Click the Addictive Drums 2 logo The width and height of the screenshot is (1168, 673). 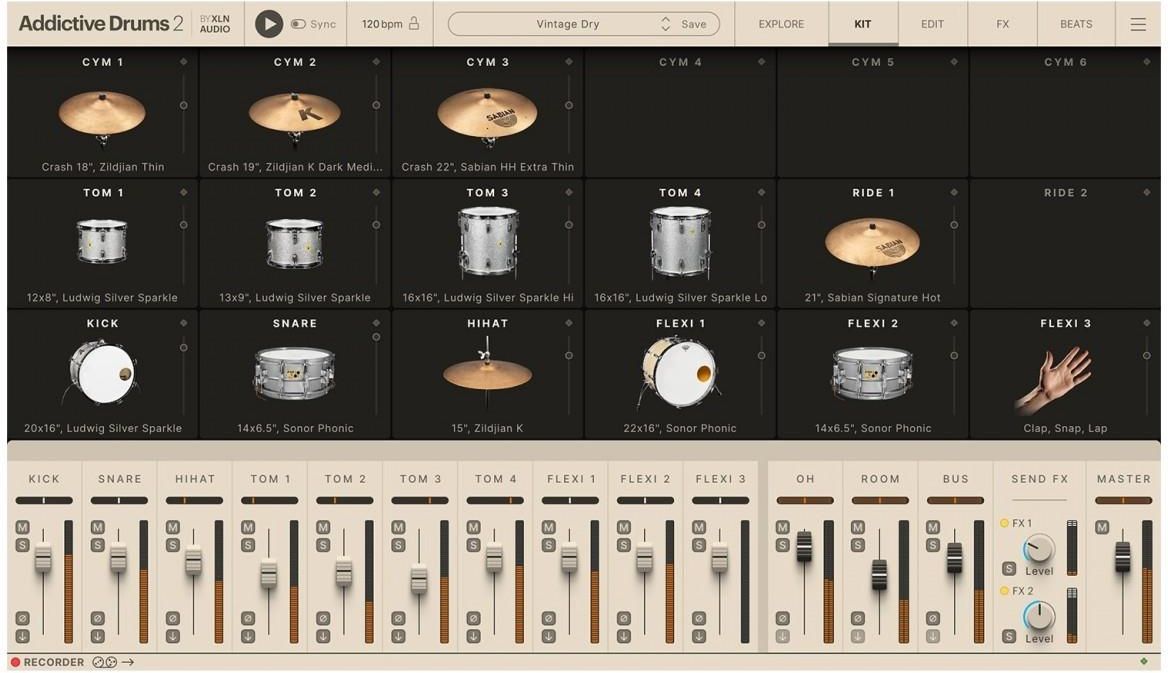click(x=101, y=23)
